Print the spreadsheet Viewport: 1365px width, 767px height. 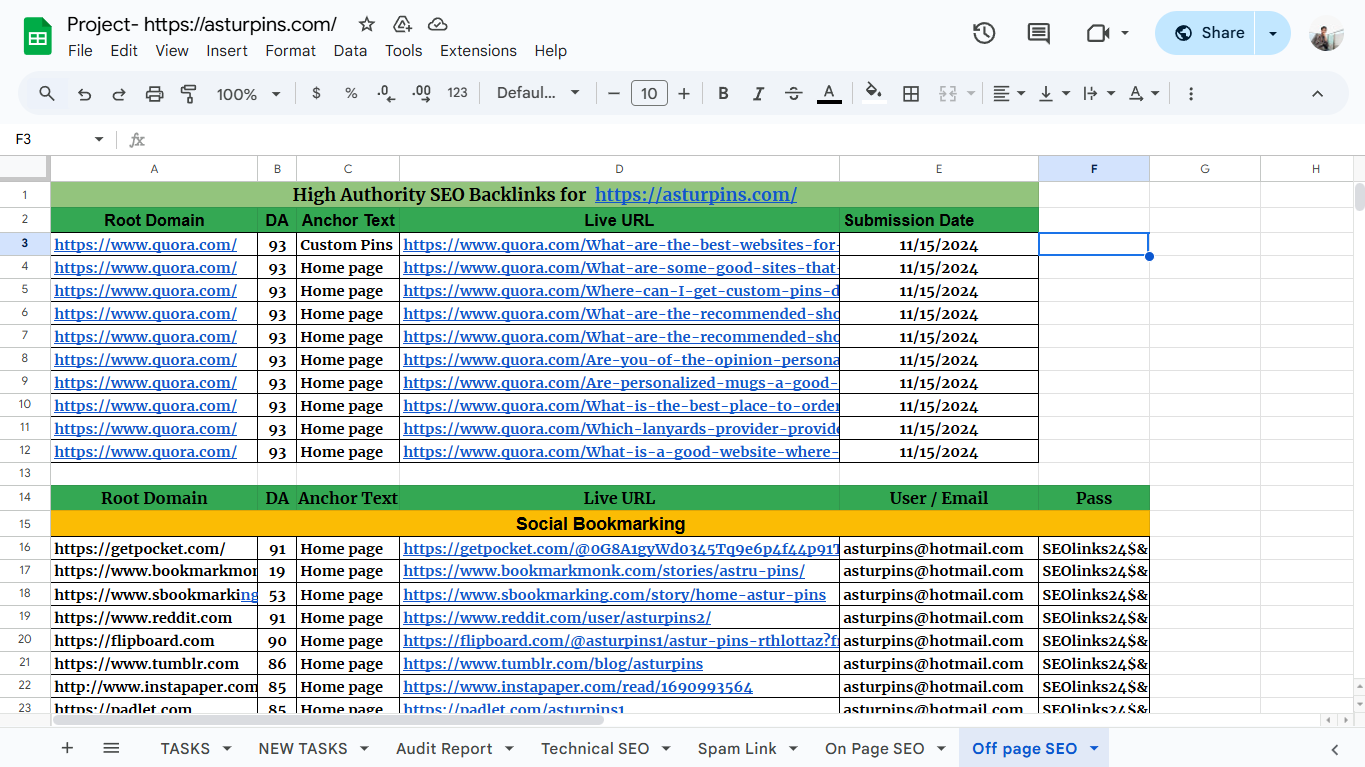tap(155, 93)
